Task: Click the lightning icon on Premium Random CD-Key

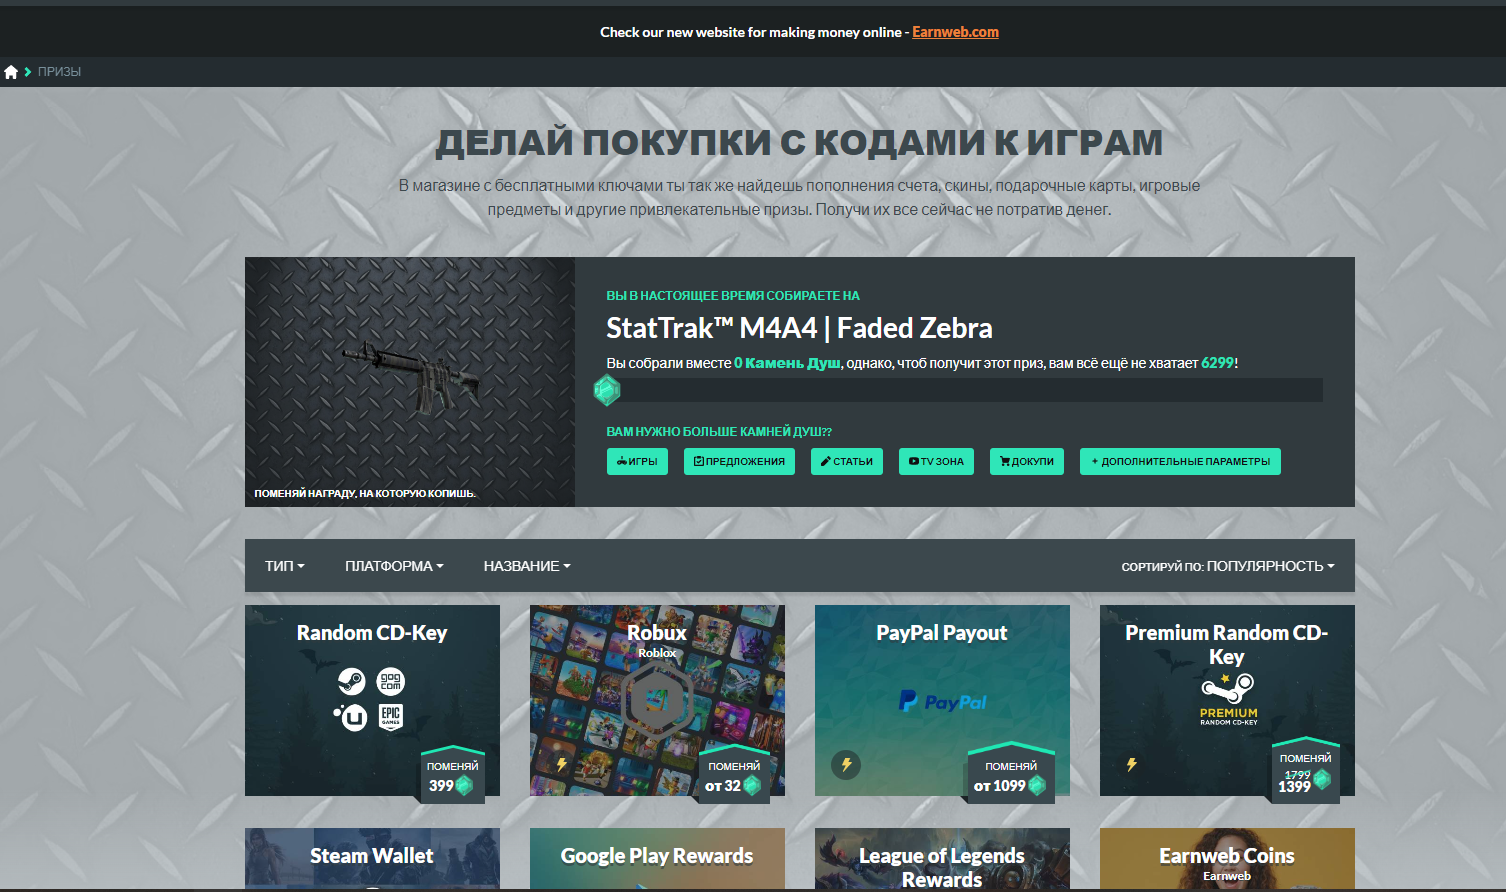Action: pyautogui.click(x=1131, y=765)
